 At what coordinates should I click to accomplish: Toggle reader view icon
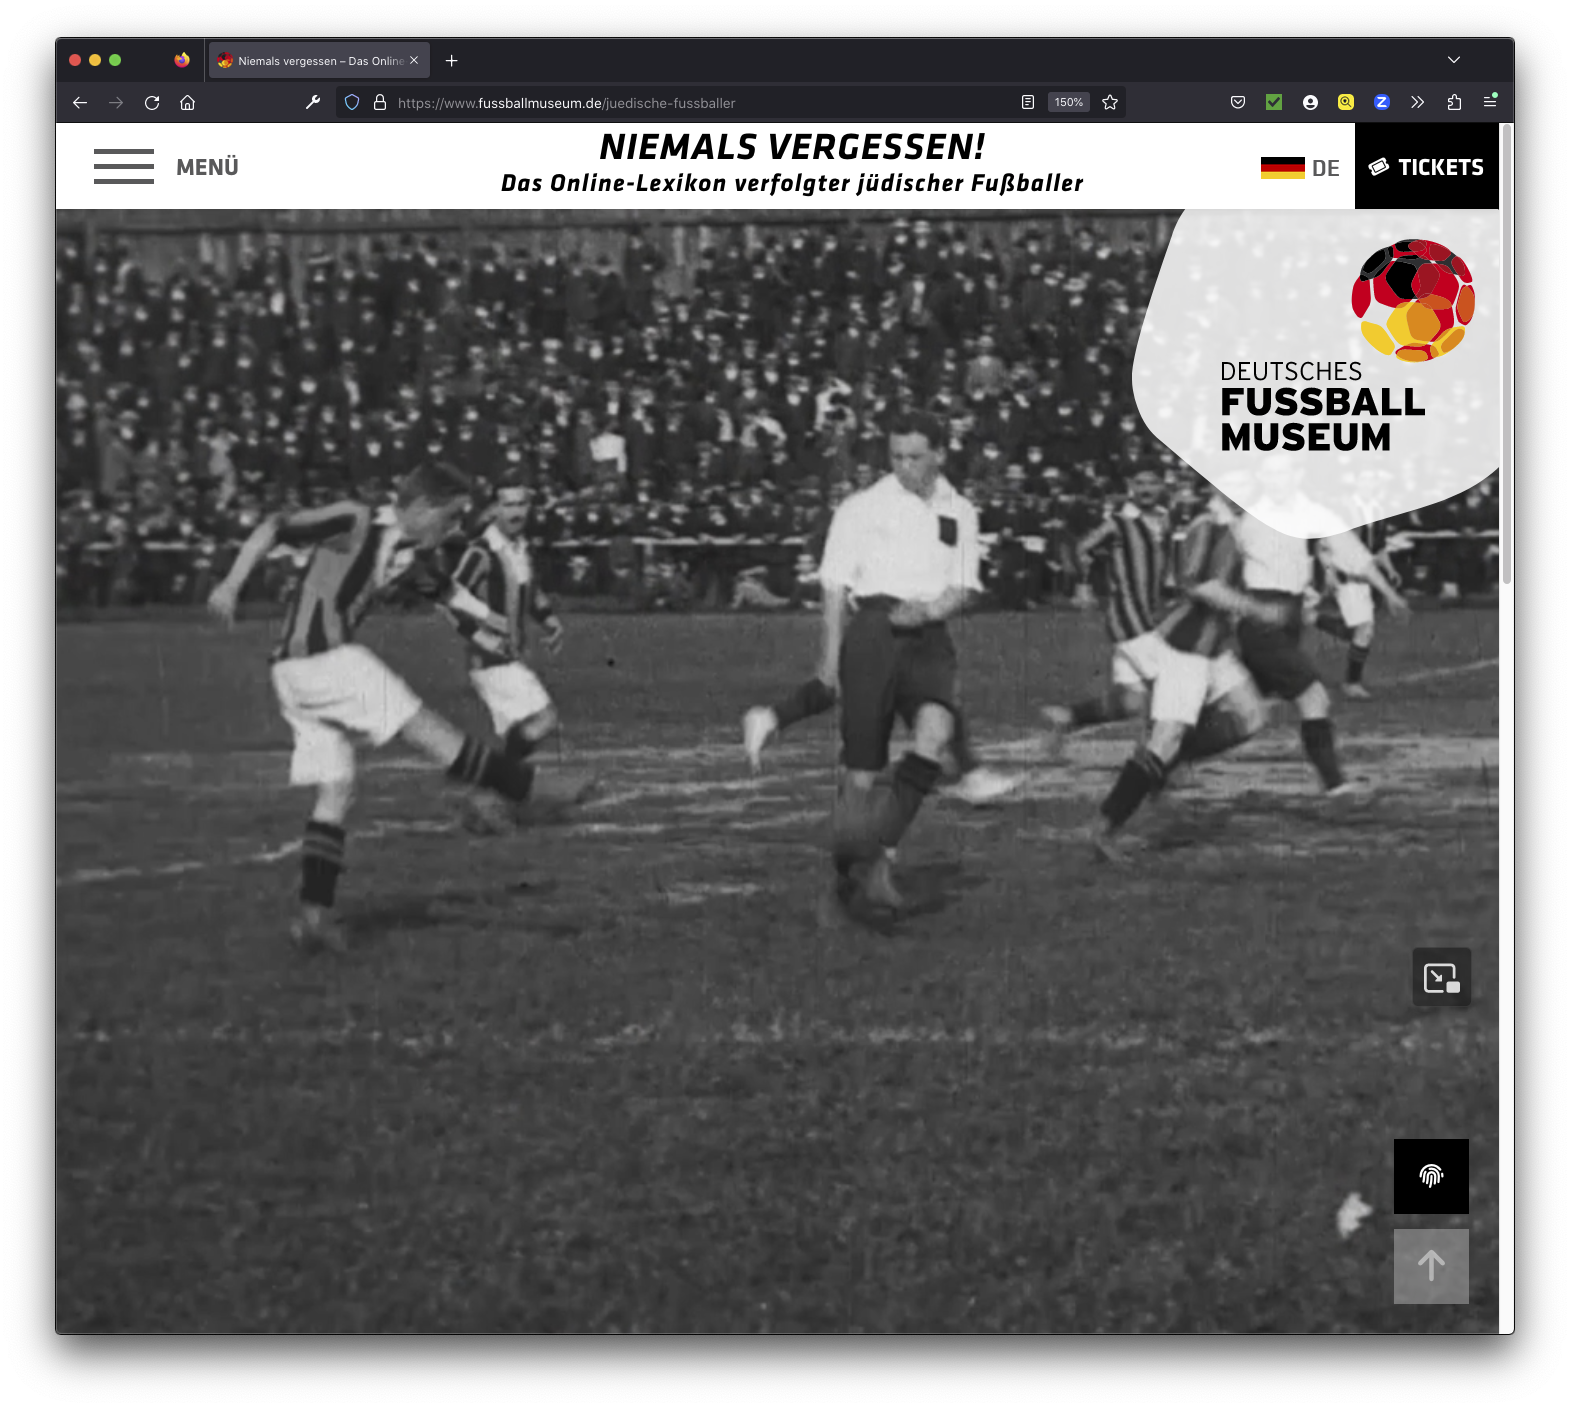[x=1028, y=102]
